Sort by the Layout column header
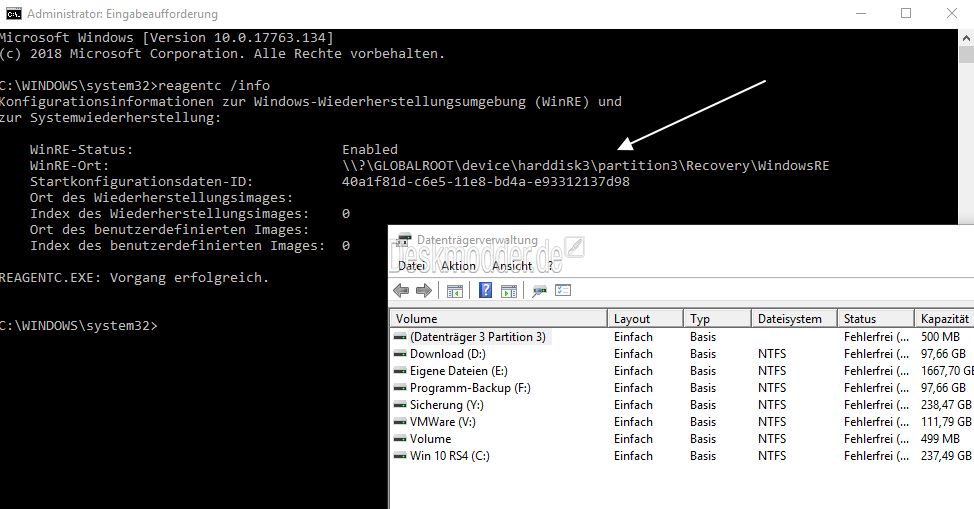 coord(645,318)
